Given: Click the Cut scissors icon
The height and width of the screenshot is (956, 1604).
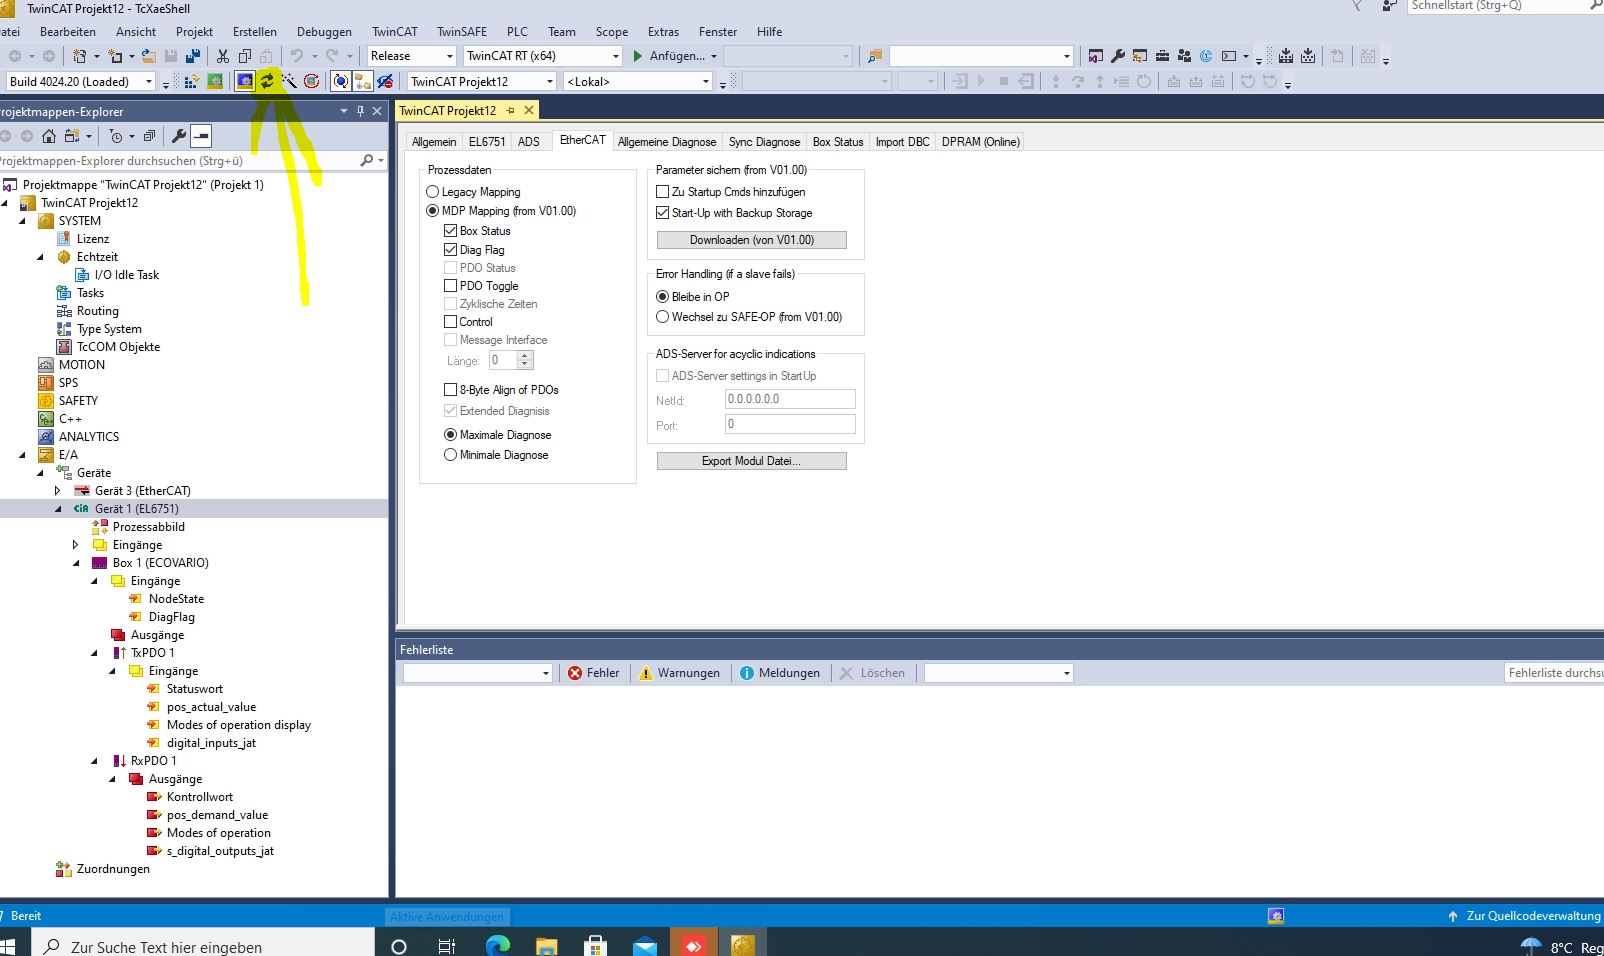Looking at the screenshot, I should 223,56.
